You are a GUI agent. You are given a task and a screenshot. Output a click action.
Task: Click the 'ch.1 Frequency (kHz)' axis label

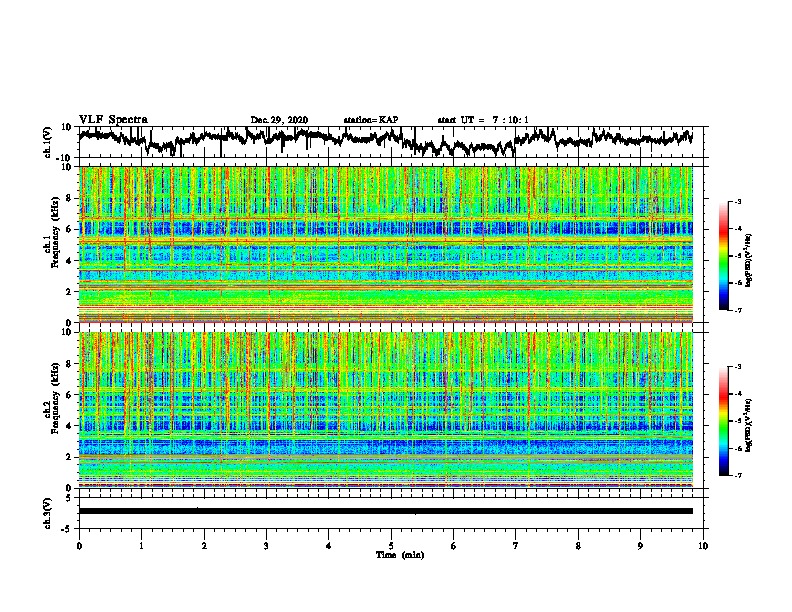tap(51, 234)
